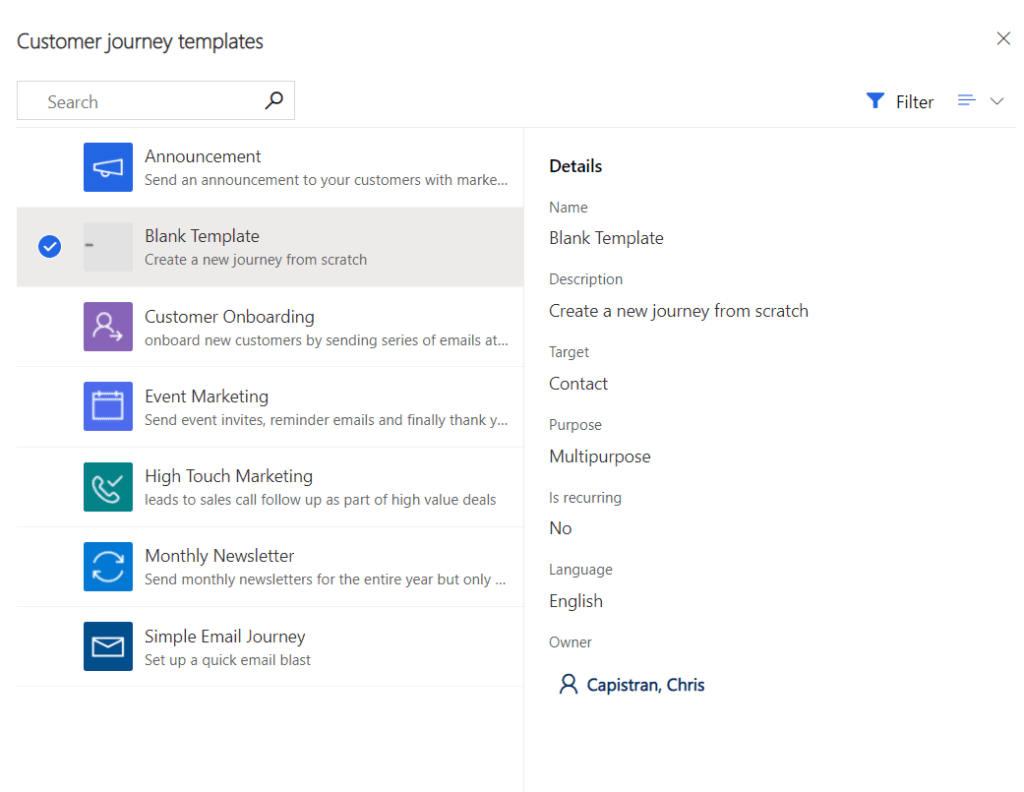Select the Event Marketing template title
The height and width of the screenshot is (792, 1024).
206,396
